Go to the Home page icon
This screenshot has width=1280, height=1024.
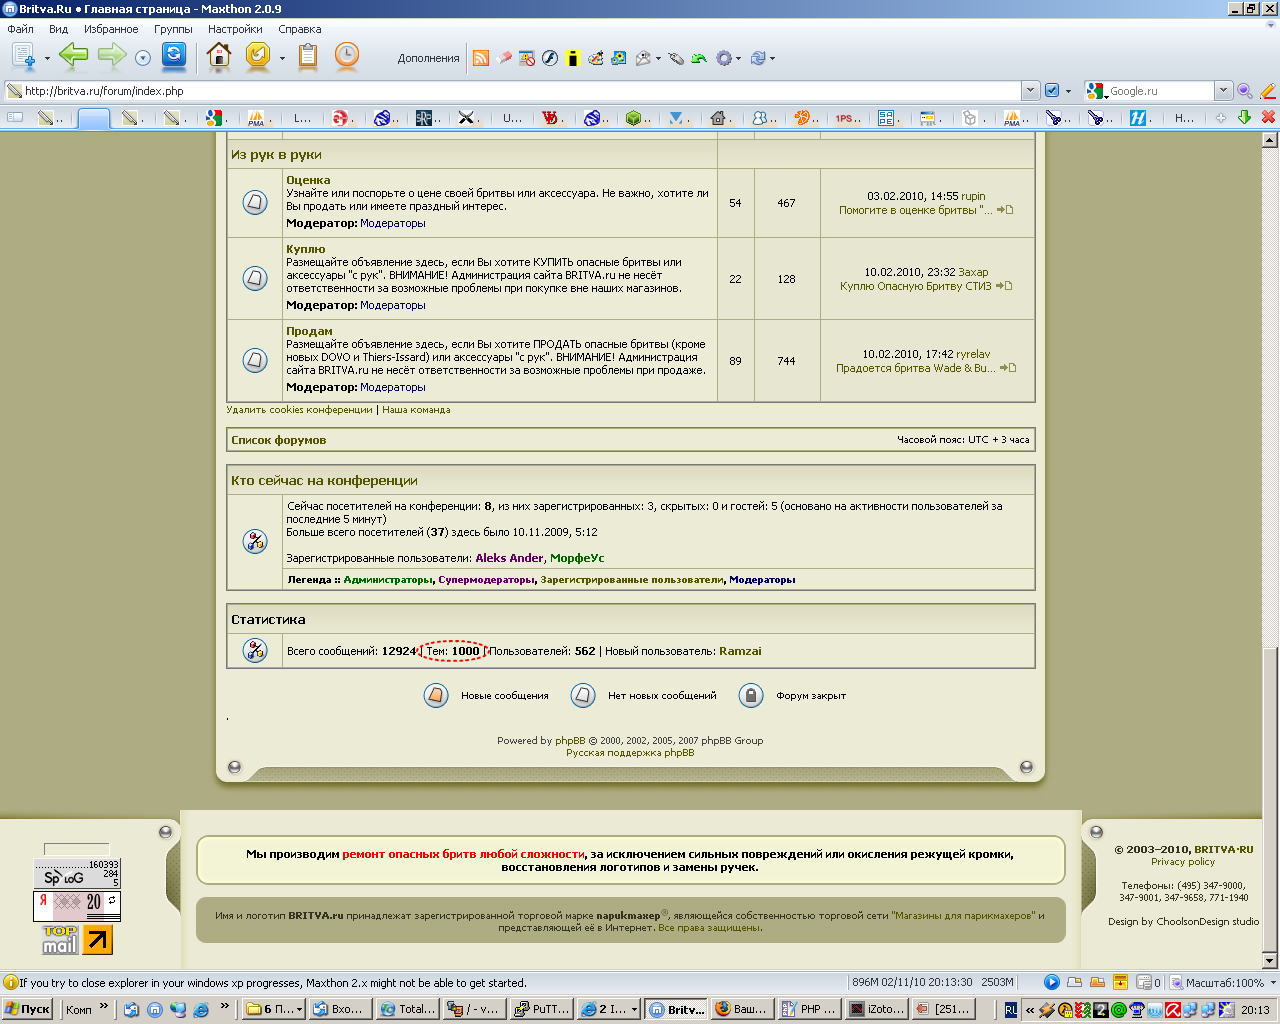pos(219,56)
